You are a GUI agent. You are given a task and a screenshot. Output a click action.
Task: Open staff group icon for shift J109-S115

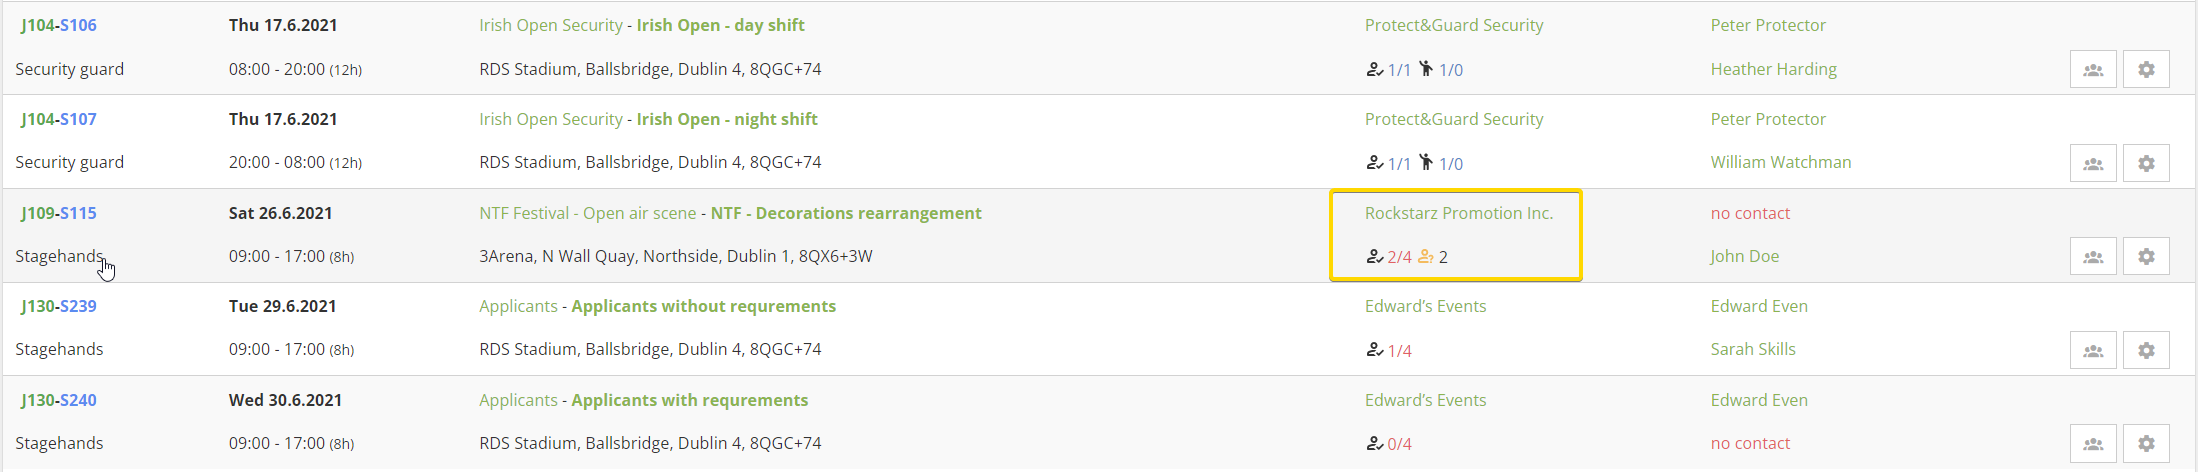2092,257
